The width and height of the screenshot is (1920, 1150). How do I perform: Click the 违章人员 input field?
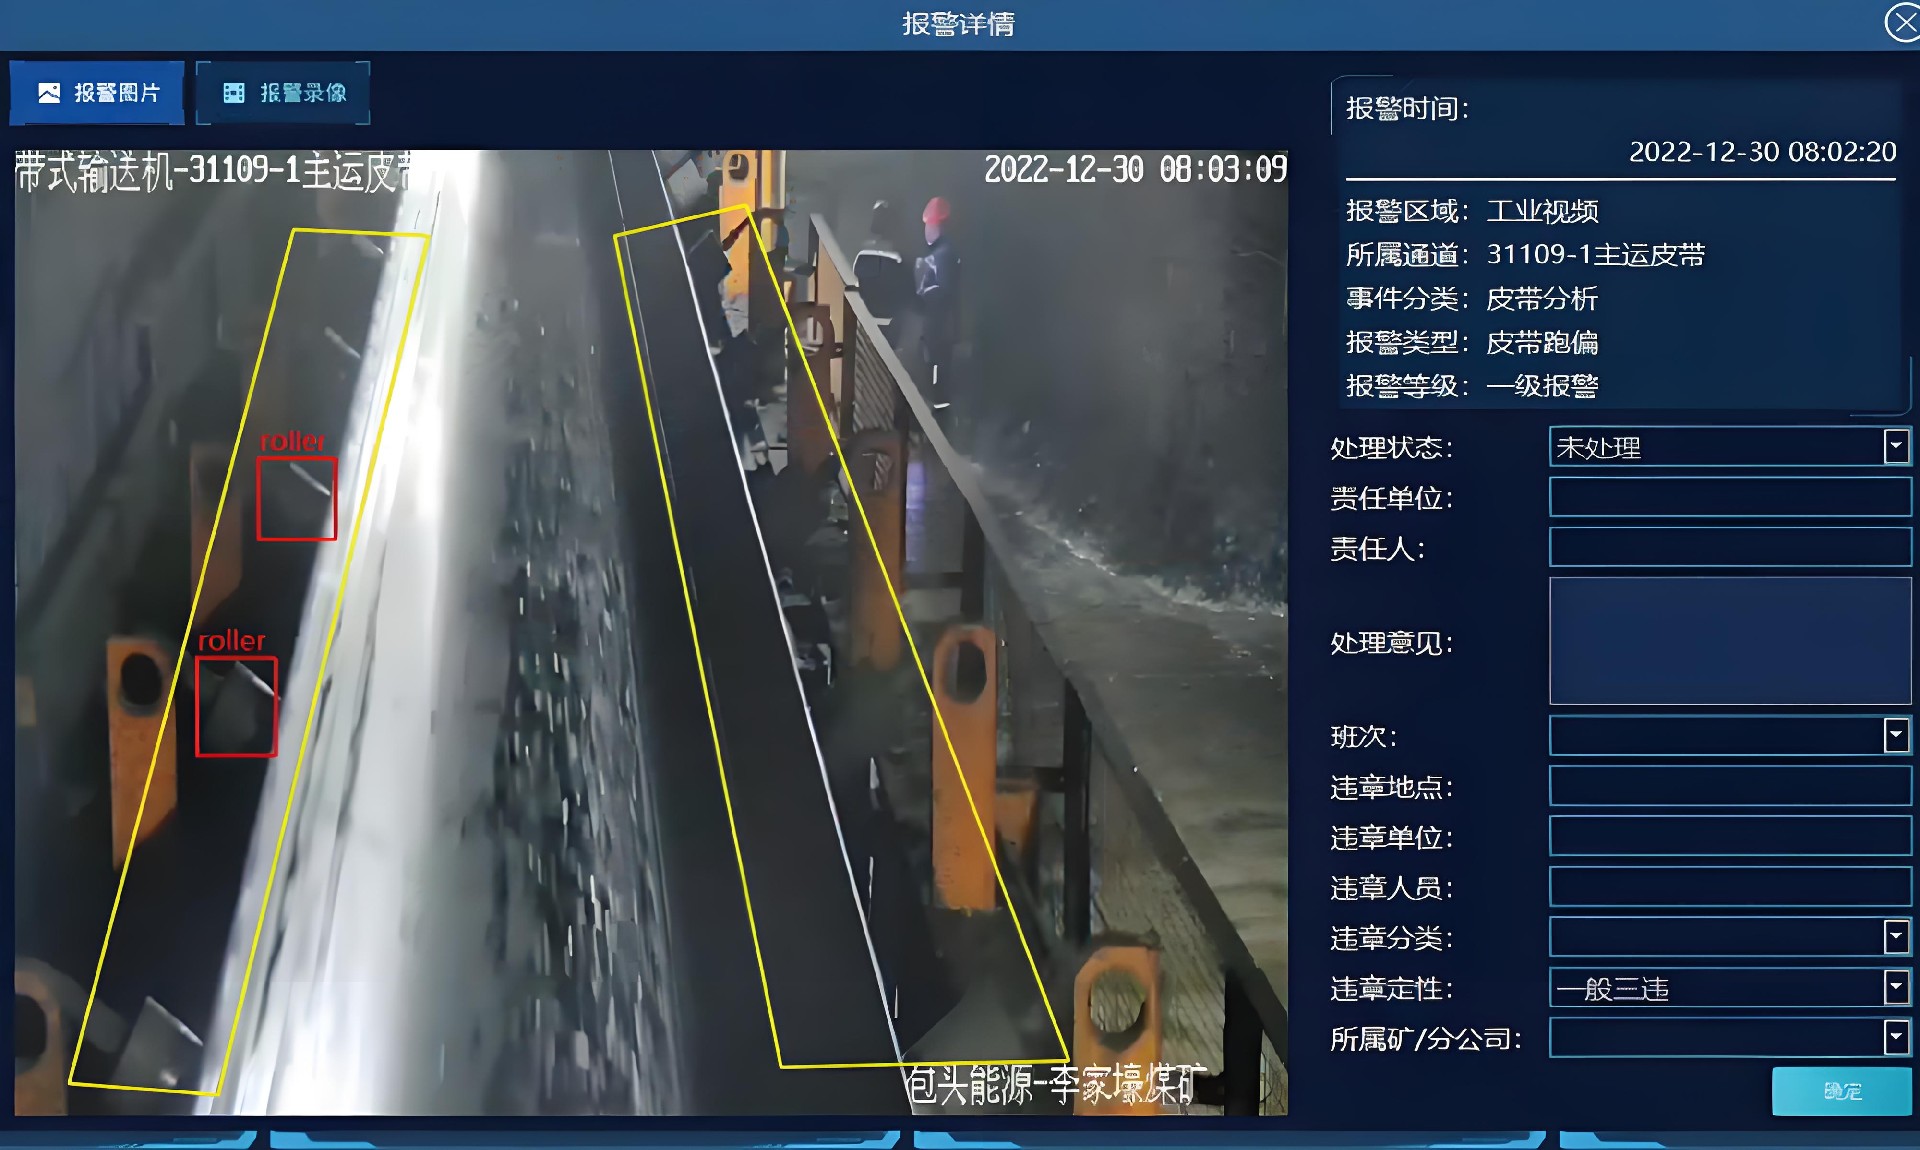point(1729,887)
